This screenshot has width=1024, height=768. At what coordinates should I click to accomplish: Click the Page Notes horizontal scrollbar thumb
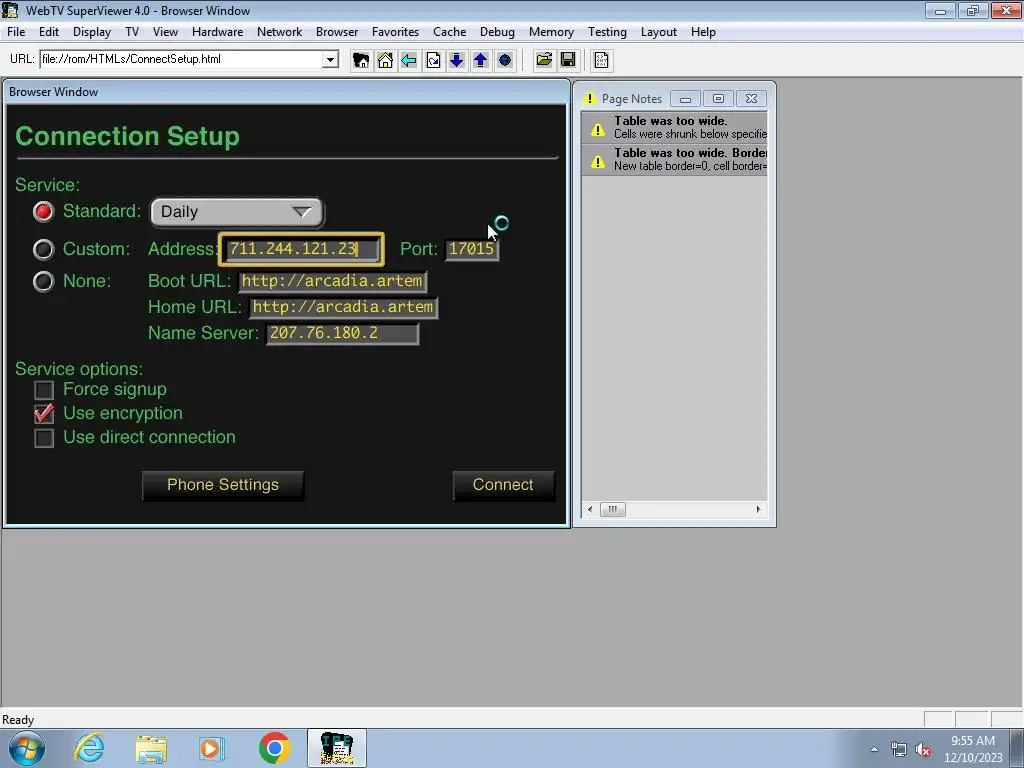click(613, 509)
